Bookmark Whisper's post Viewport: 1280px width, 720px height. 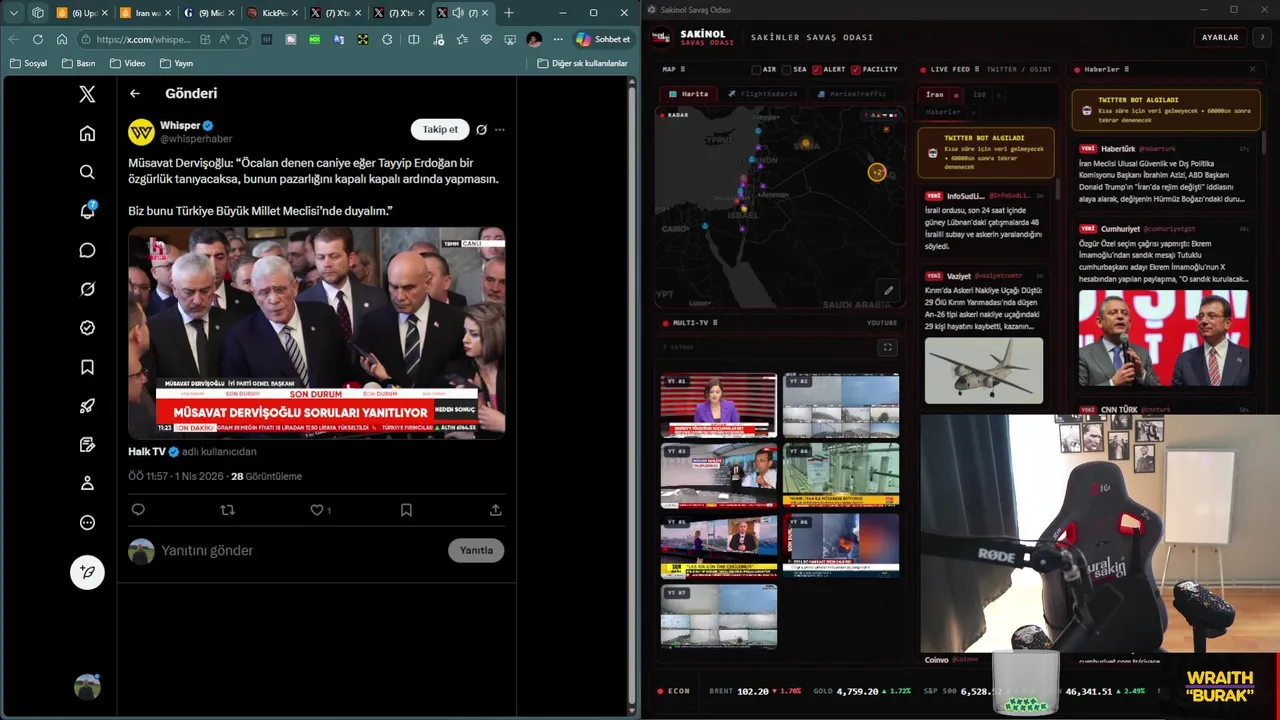click(406, 510)
